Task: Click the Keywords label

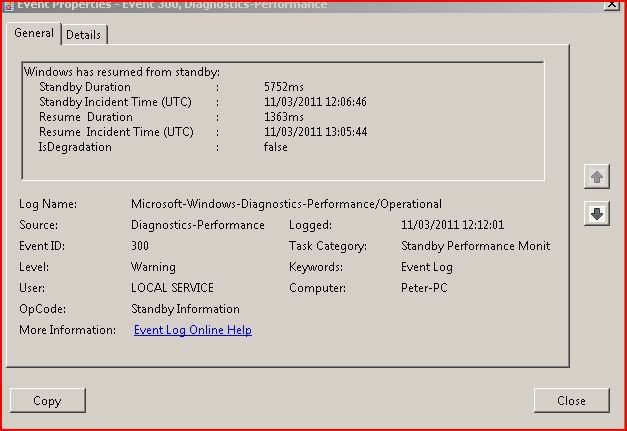Action: click(316, 267)
